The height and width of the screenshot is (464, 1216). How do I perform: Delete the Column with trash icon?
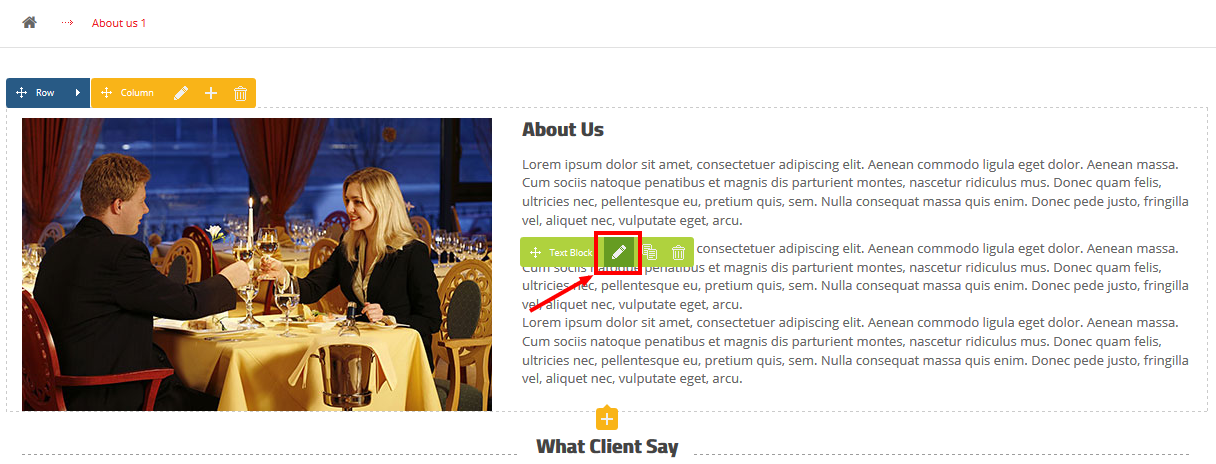pyautogui.click(x=240, y=93)
